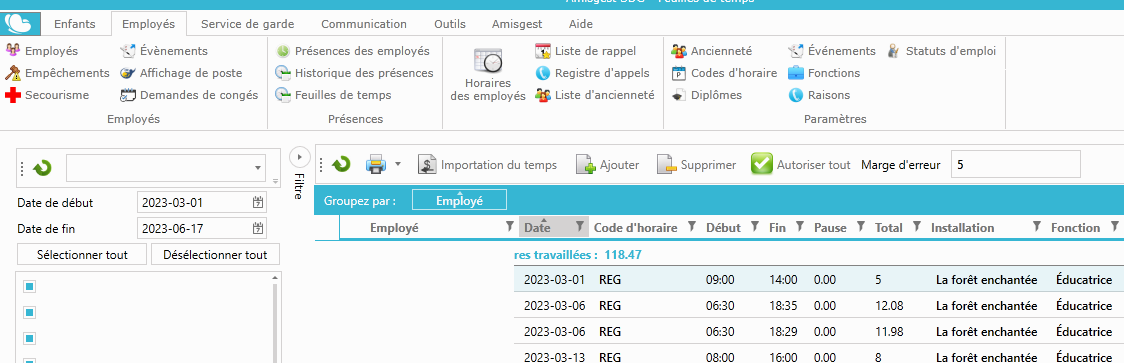Switch to the Service de garde tab
1124x363 pixels.
point(247,24)
